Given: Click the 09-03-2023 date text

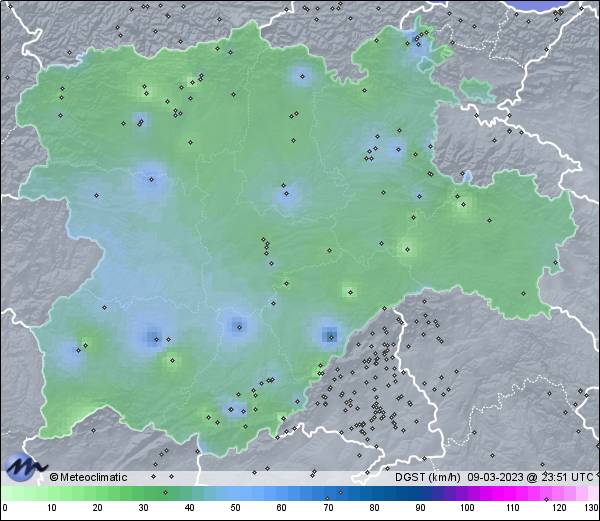Looking at the screenshot, I should [x=495, y=477].
